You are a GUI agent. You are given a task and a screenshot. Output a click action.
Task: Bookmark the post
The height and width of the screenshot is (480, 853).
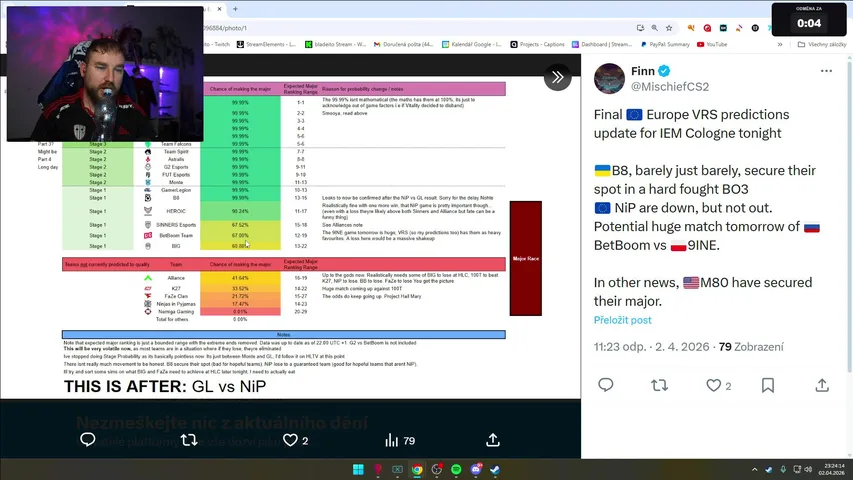click(x=768, y=385)
